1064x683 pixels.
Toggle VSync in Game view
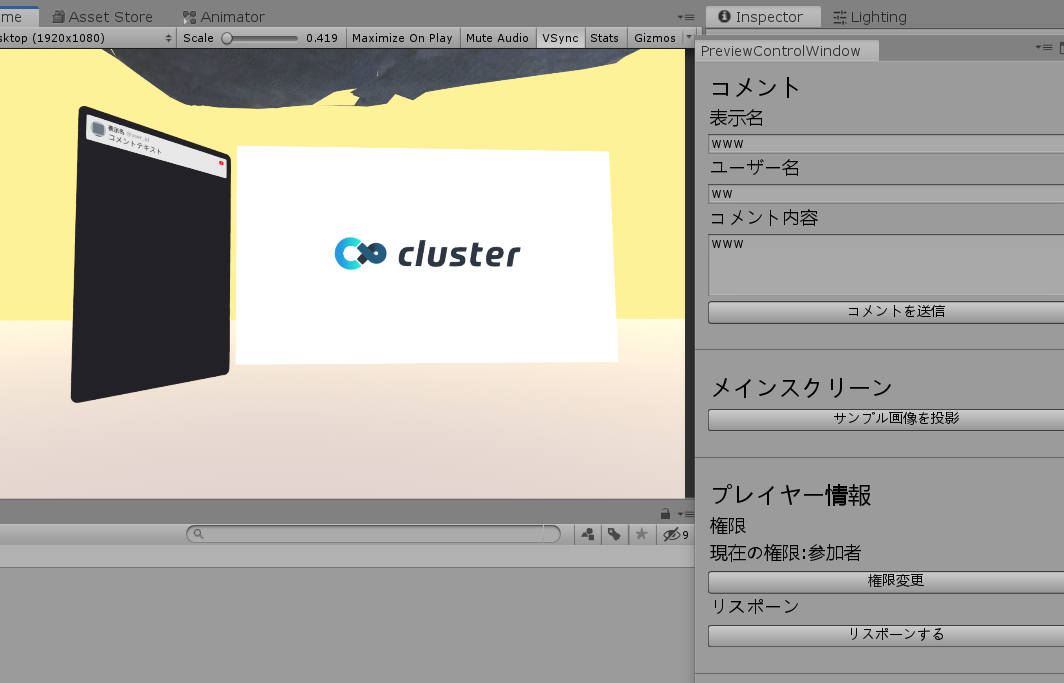pyautogui.click(x=560, y=38)
